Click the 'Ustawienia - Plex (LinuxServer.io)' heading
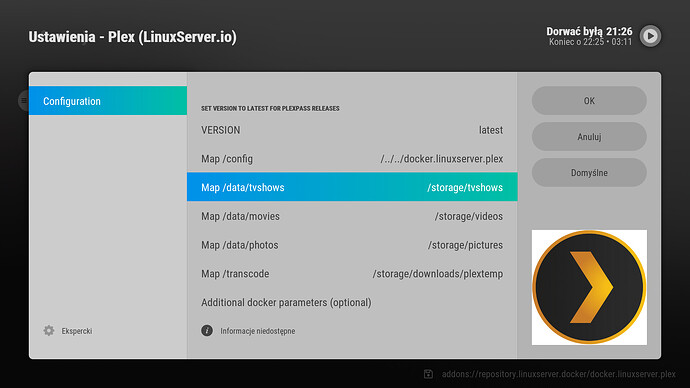Viewport: 690px width, 388px height. (x=132, y=37)
